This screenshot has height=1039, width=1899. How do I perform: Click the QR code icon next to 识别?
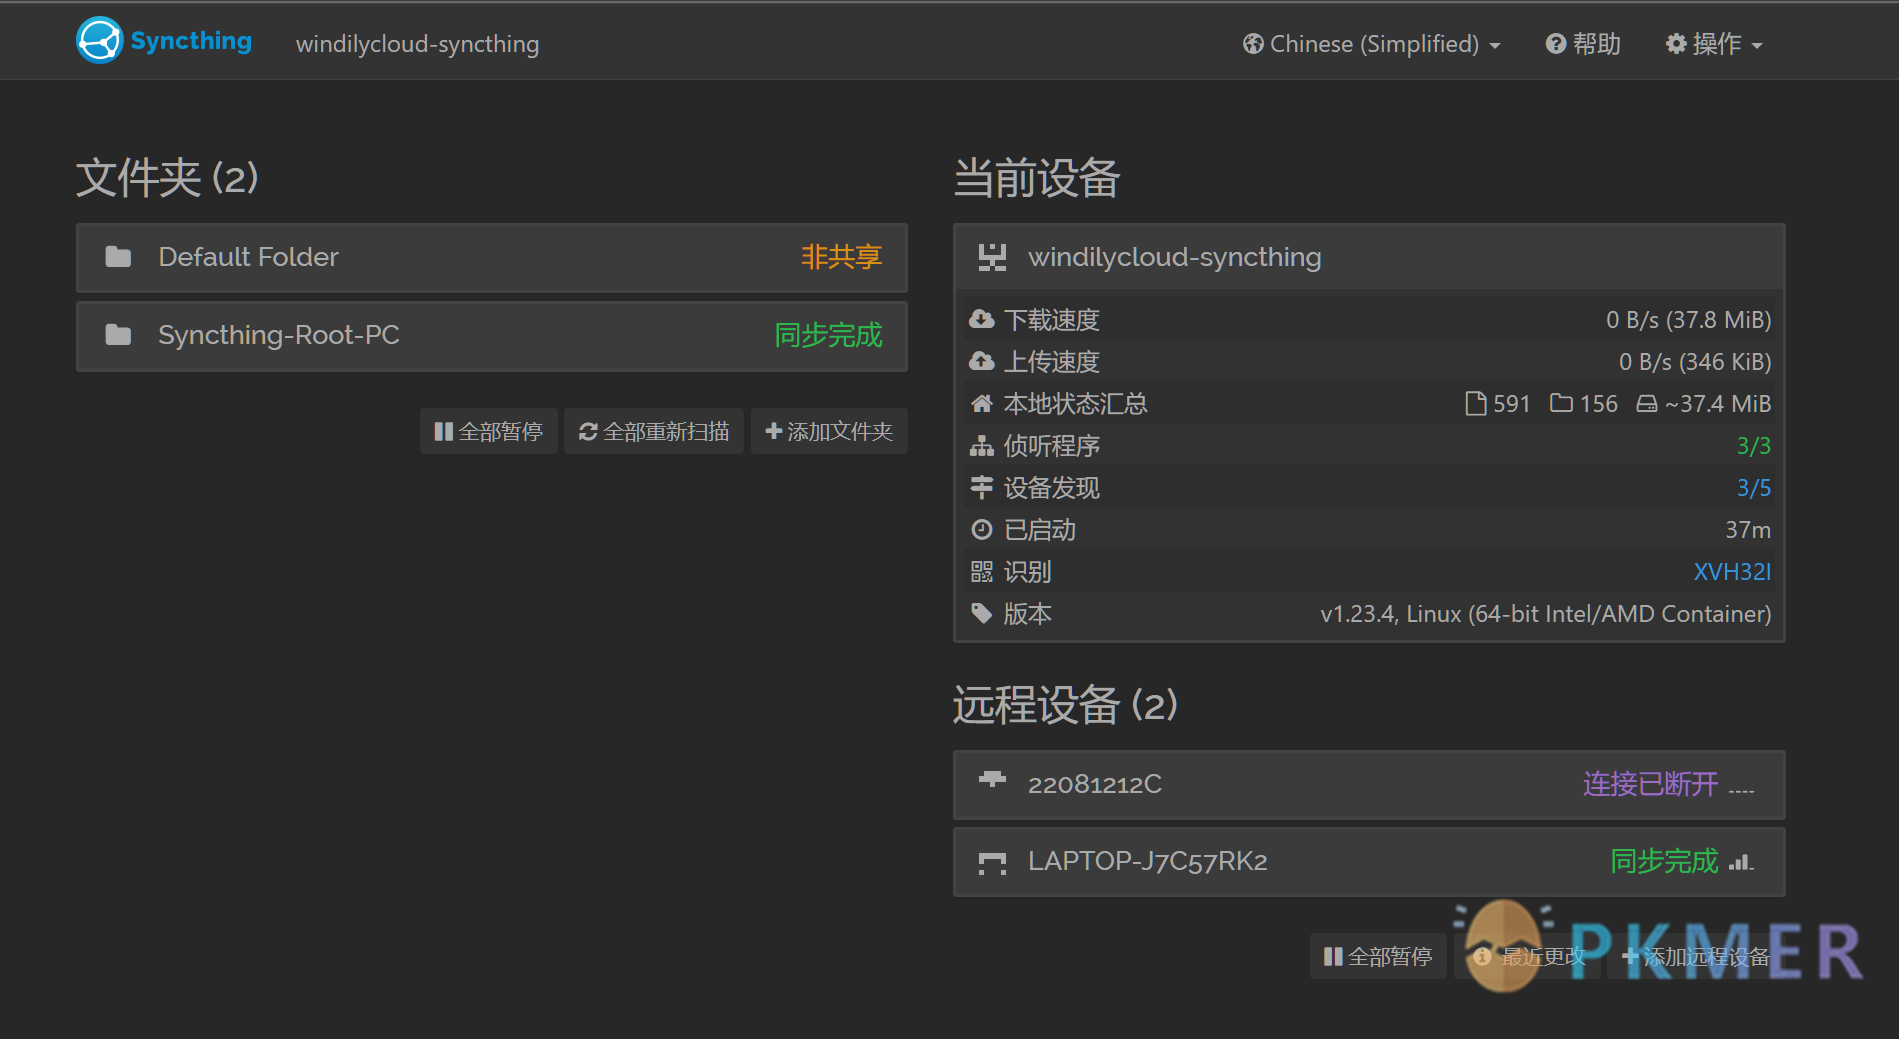point(982,571)
